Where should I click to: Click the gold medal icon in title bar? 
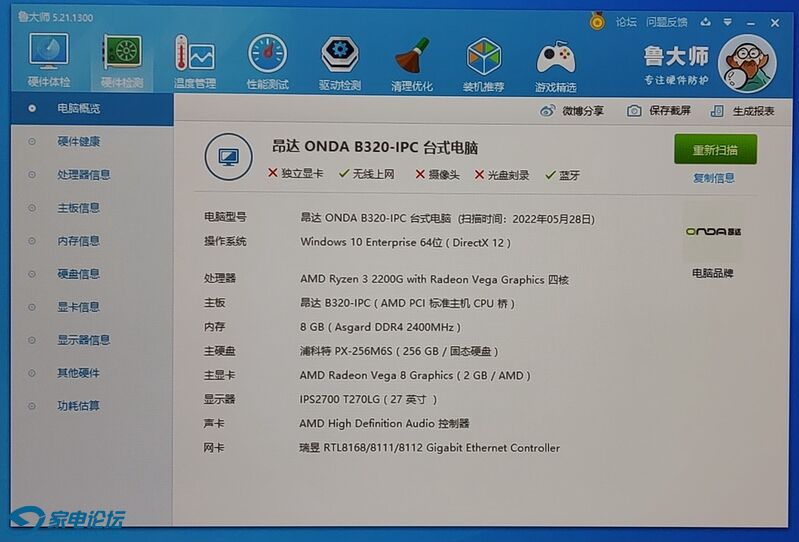point(597,21)
